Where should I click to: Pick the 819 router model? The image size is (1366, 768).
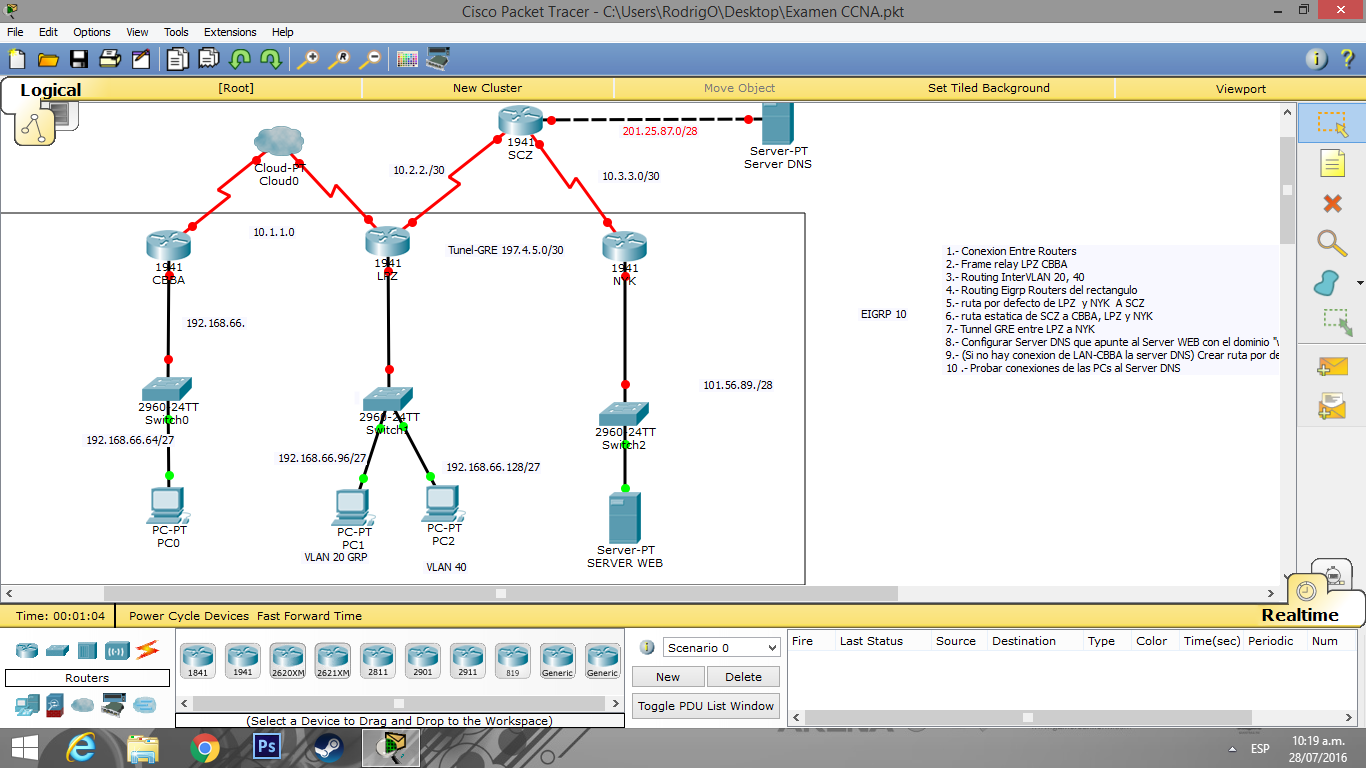(x=512, y=661)
